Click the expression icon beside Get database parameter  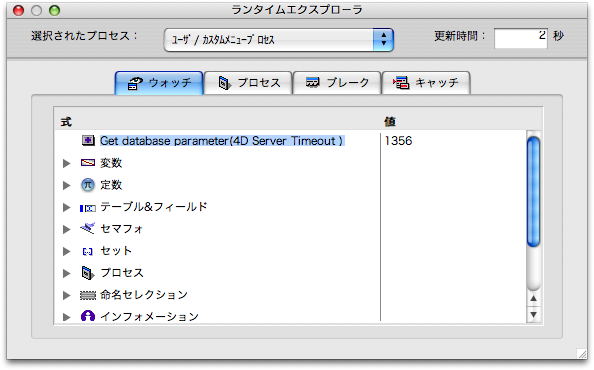[88, 141]
